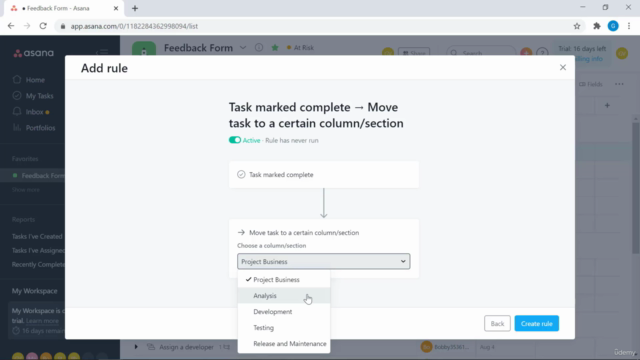This screenshot has height=360, width=640.
Task: Click project info icon beside Feedback Form
Action: point(259,47)
